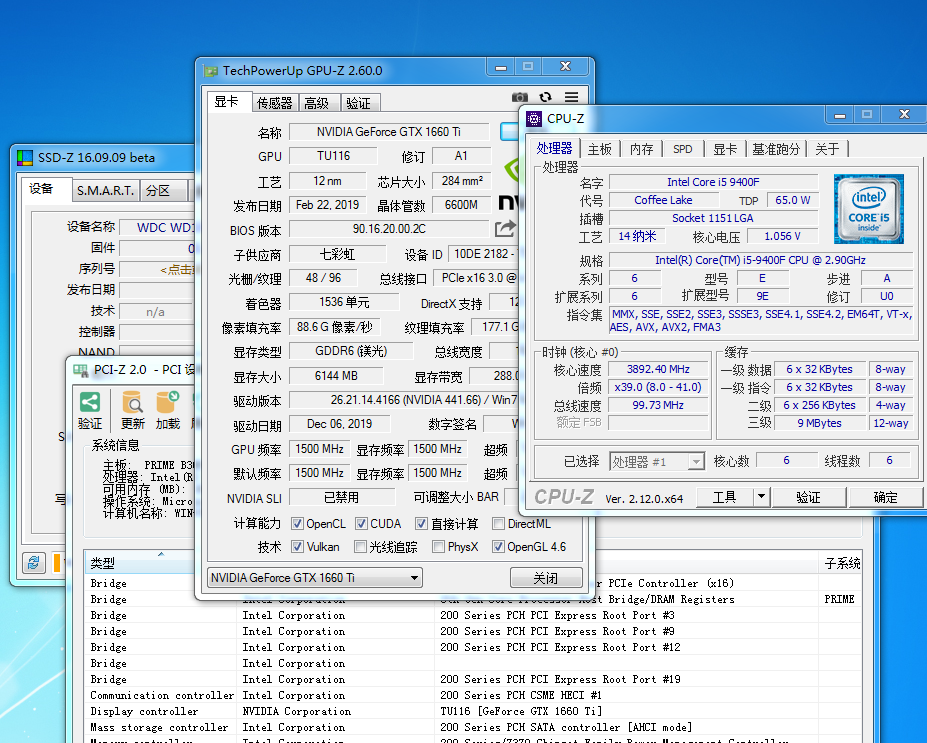
Task: Toggle the 直接计算 checkbox
Action: point(422,524)
